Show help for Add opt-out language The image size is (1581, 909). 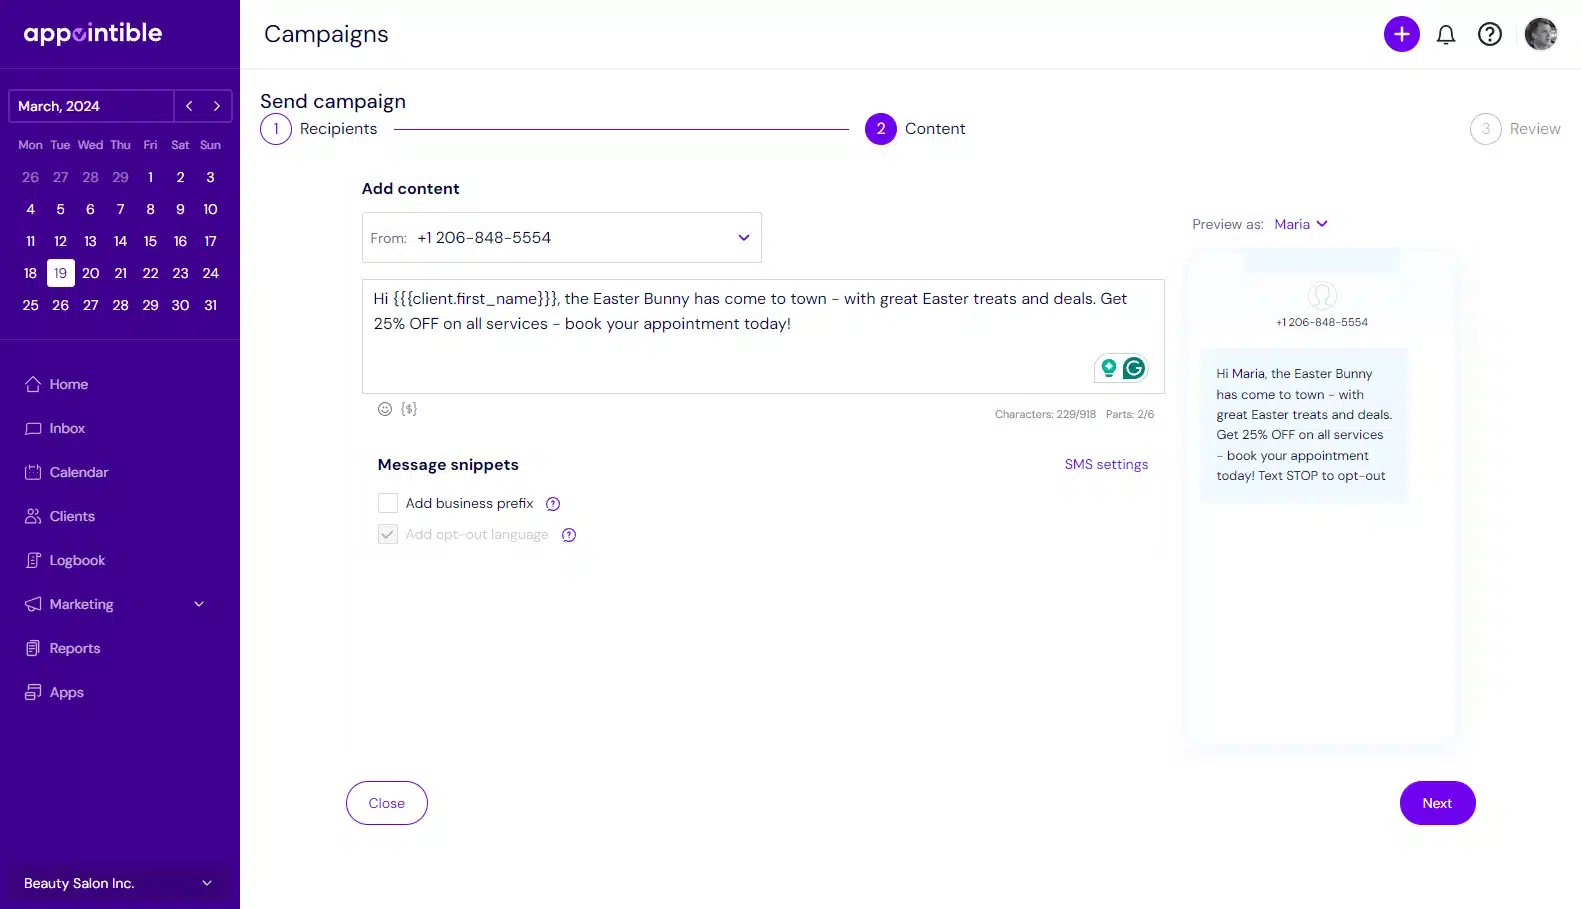[569, 535]
